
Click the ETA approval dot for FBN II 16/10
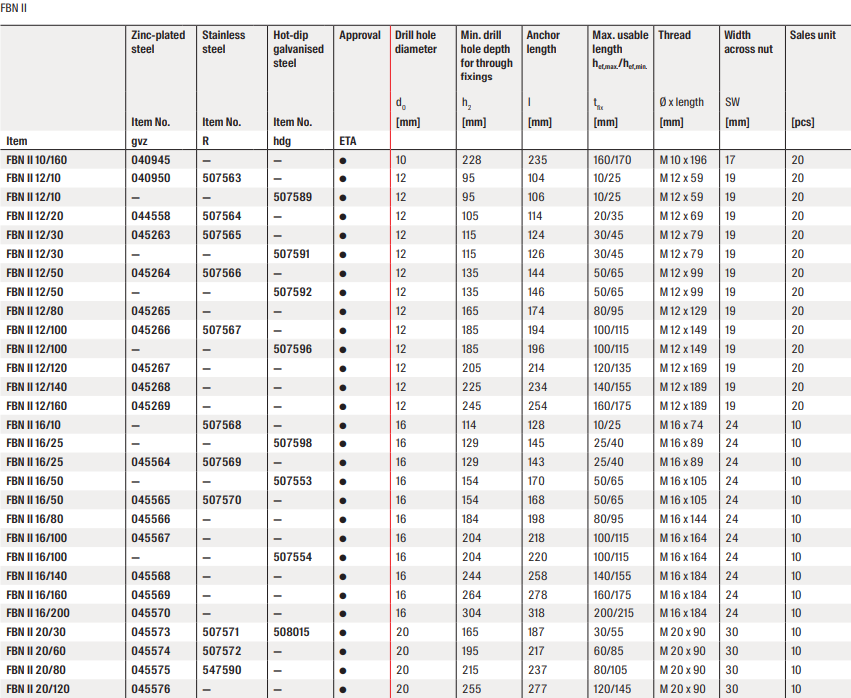tap(343, 425)
